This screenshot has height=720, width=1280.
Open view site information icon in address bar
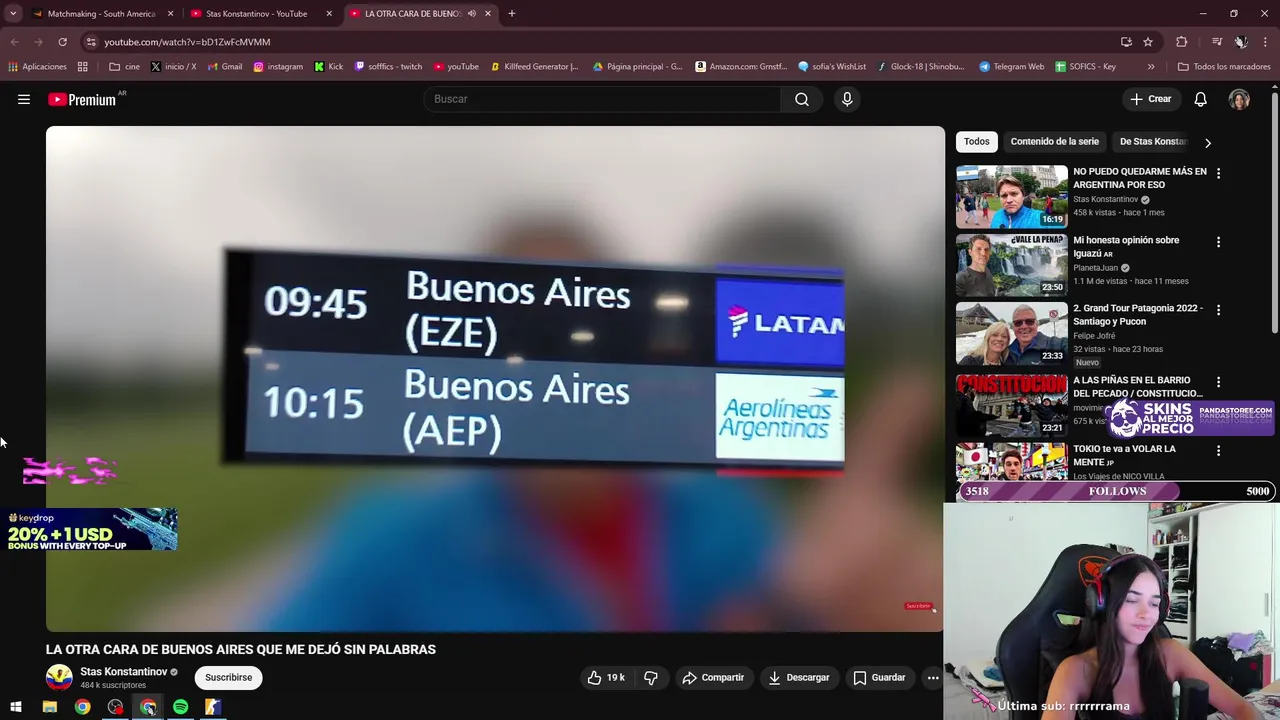tap(91, 42)
